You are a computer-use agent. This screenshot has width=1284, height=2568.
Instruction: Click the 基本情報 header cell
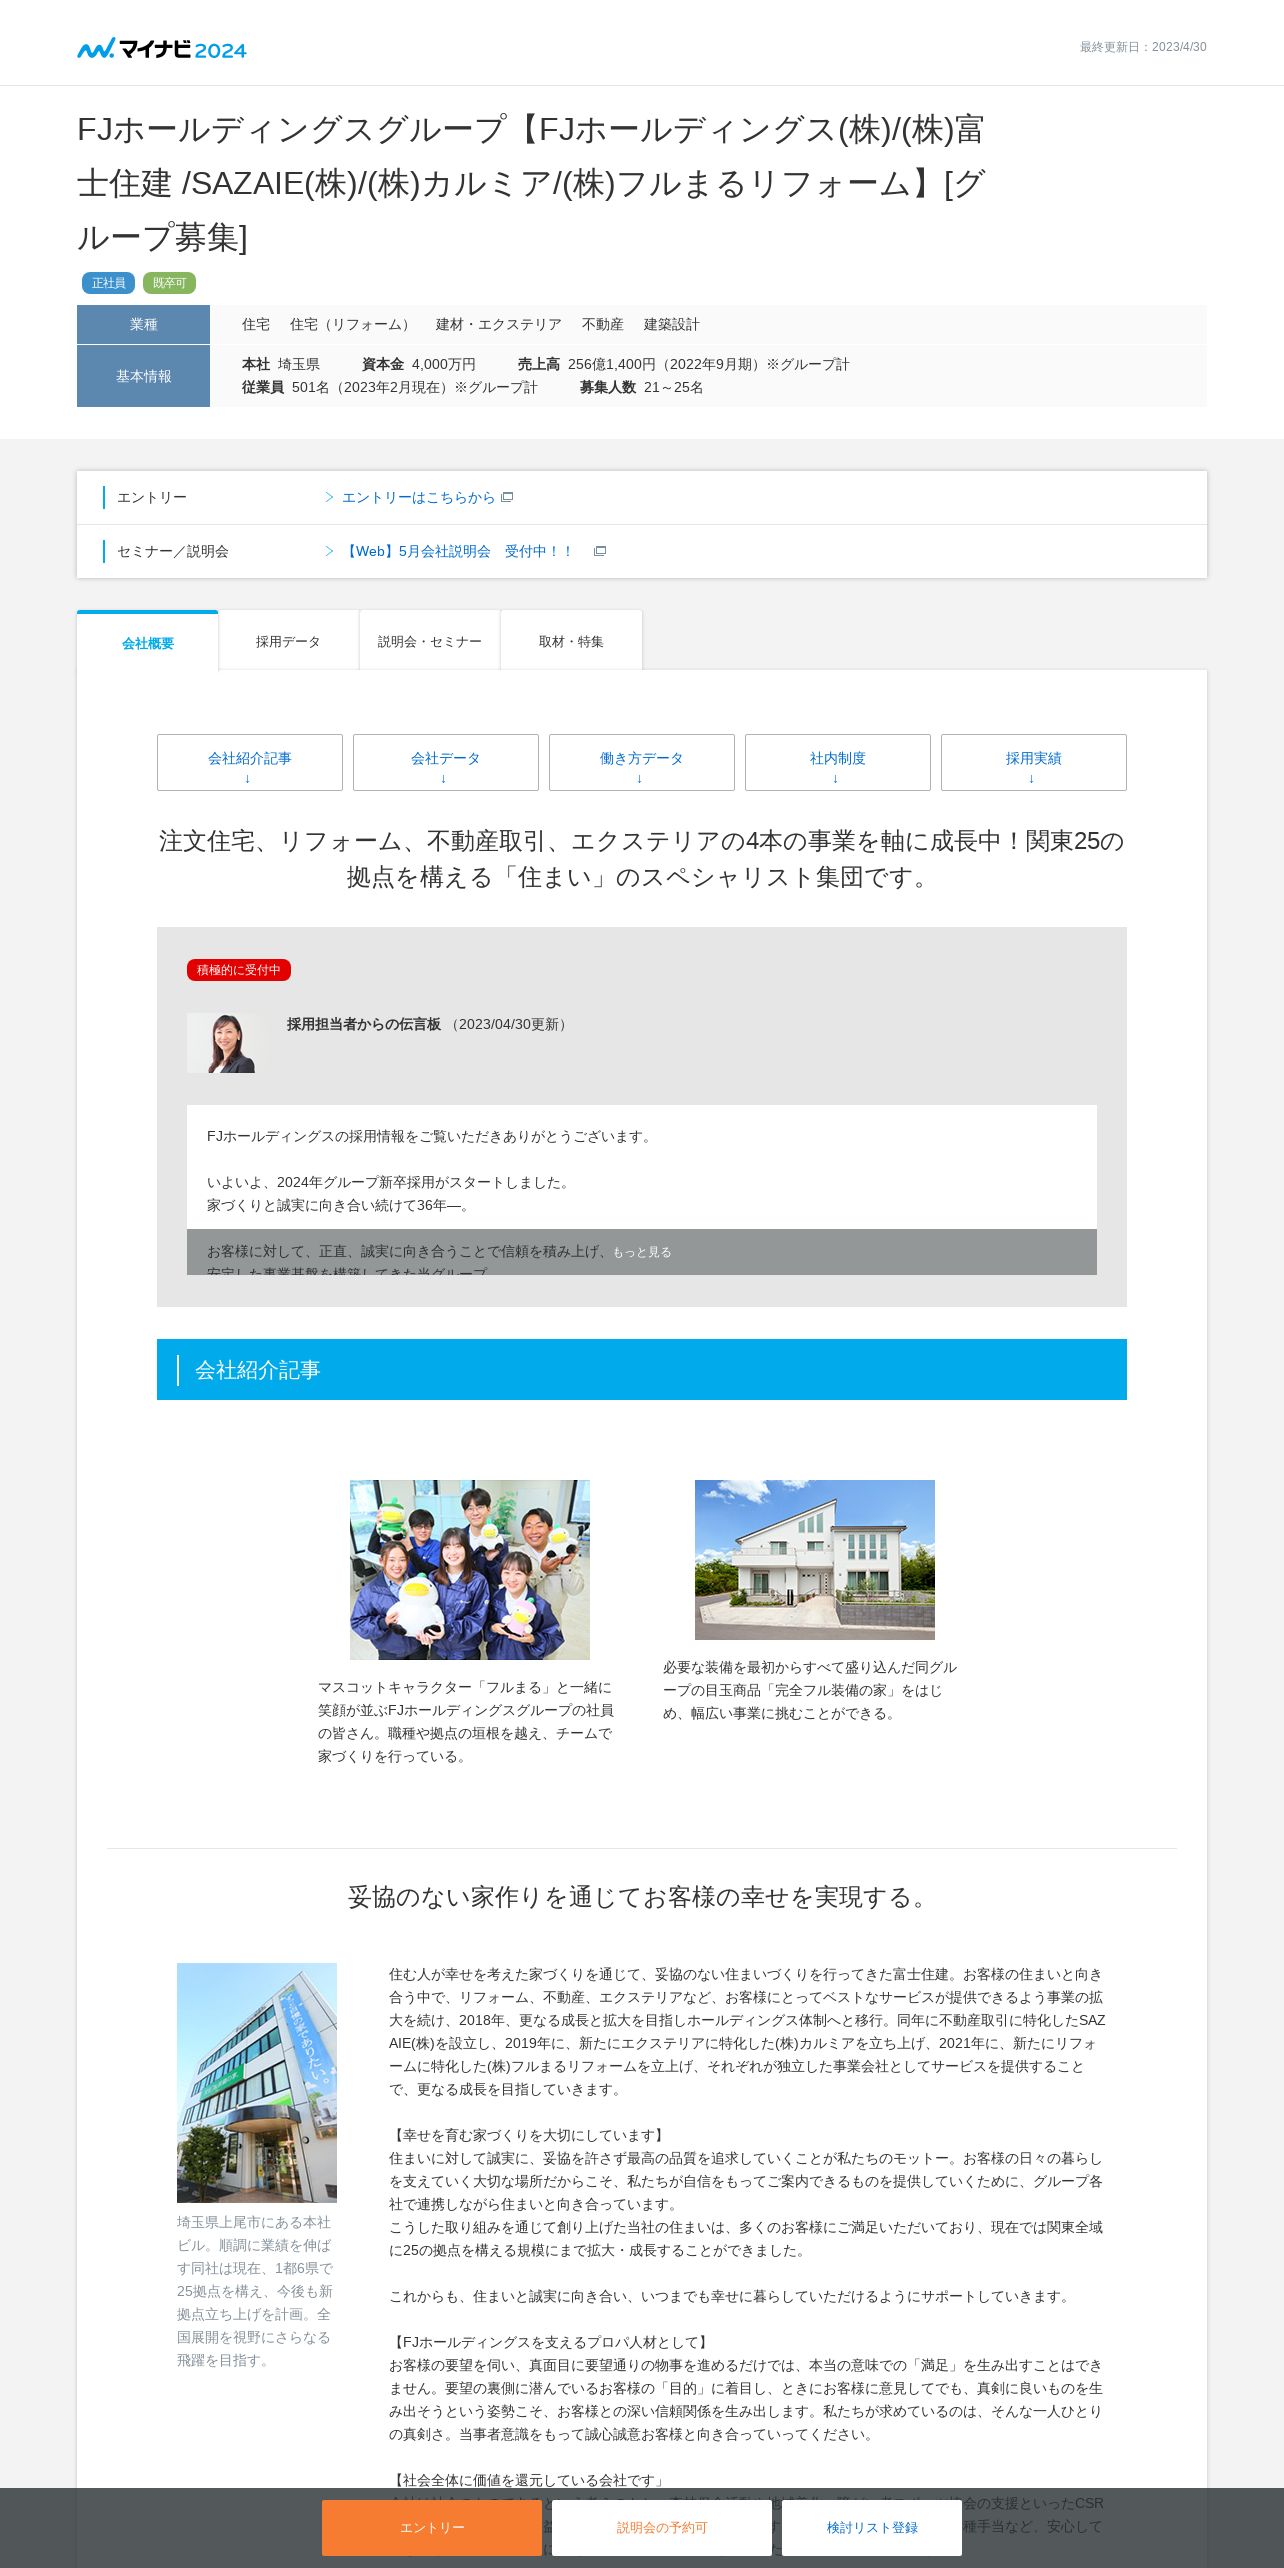tap(143, 376)
